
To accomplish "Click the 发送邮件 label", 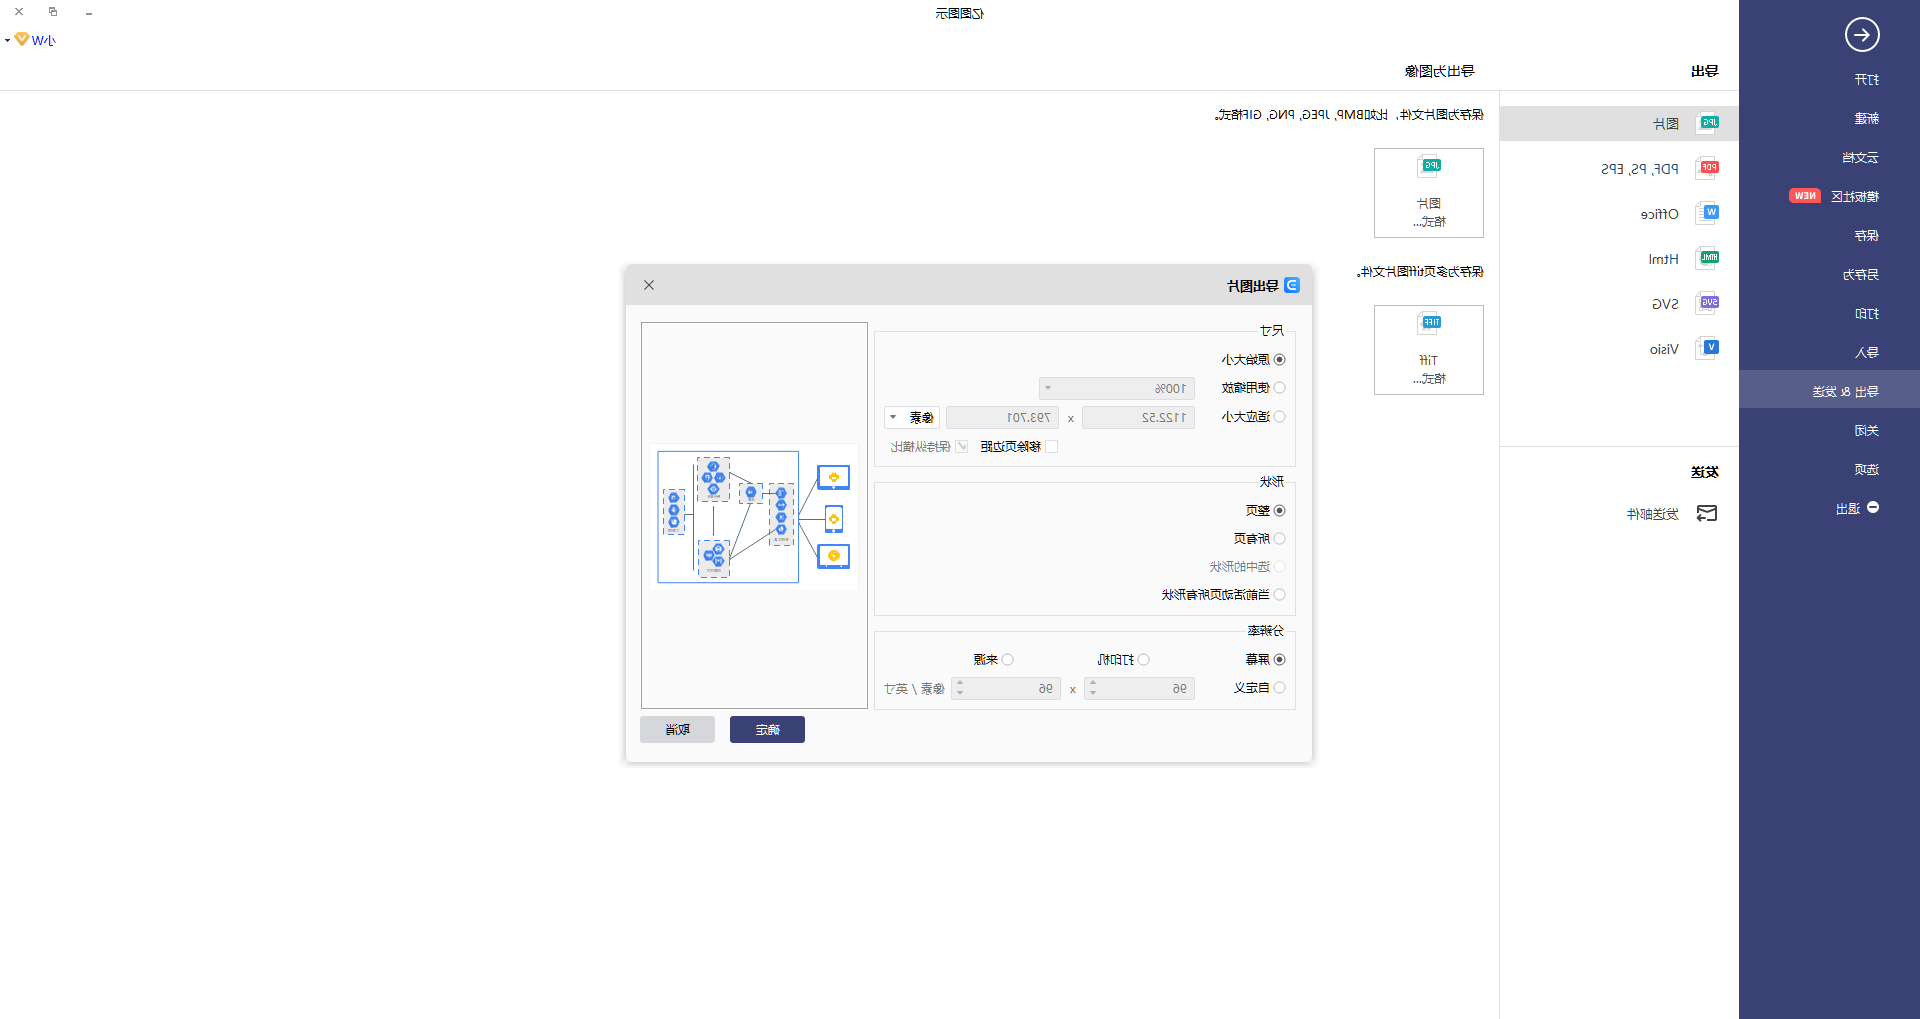I will 1652,514.
